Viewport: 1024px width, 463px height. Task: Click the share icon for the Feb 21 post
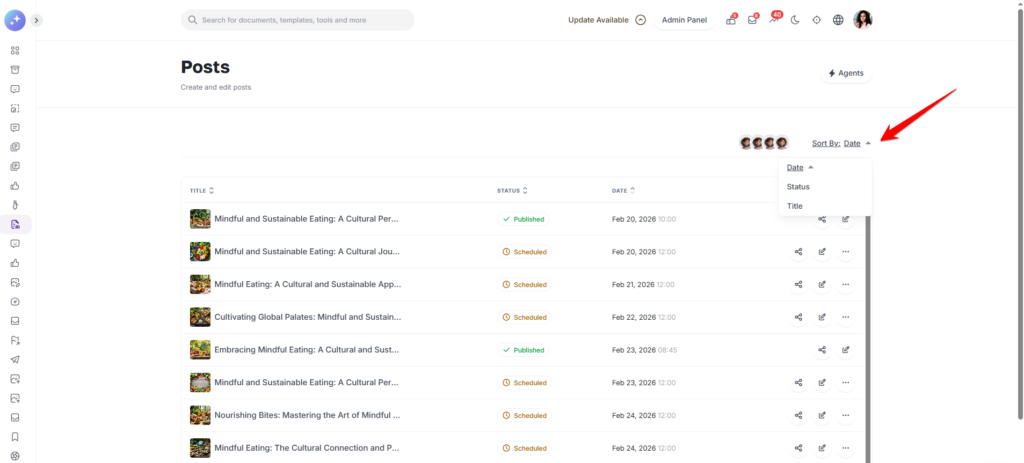coord(798,284)
